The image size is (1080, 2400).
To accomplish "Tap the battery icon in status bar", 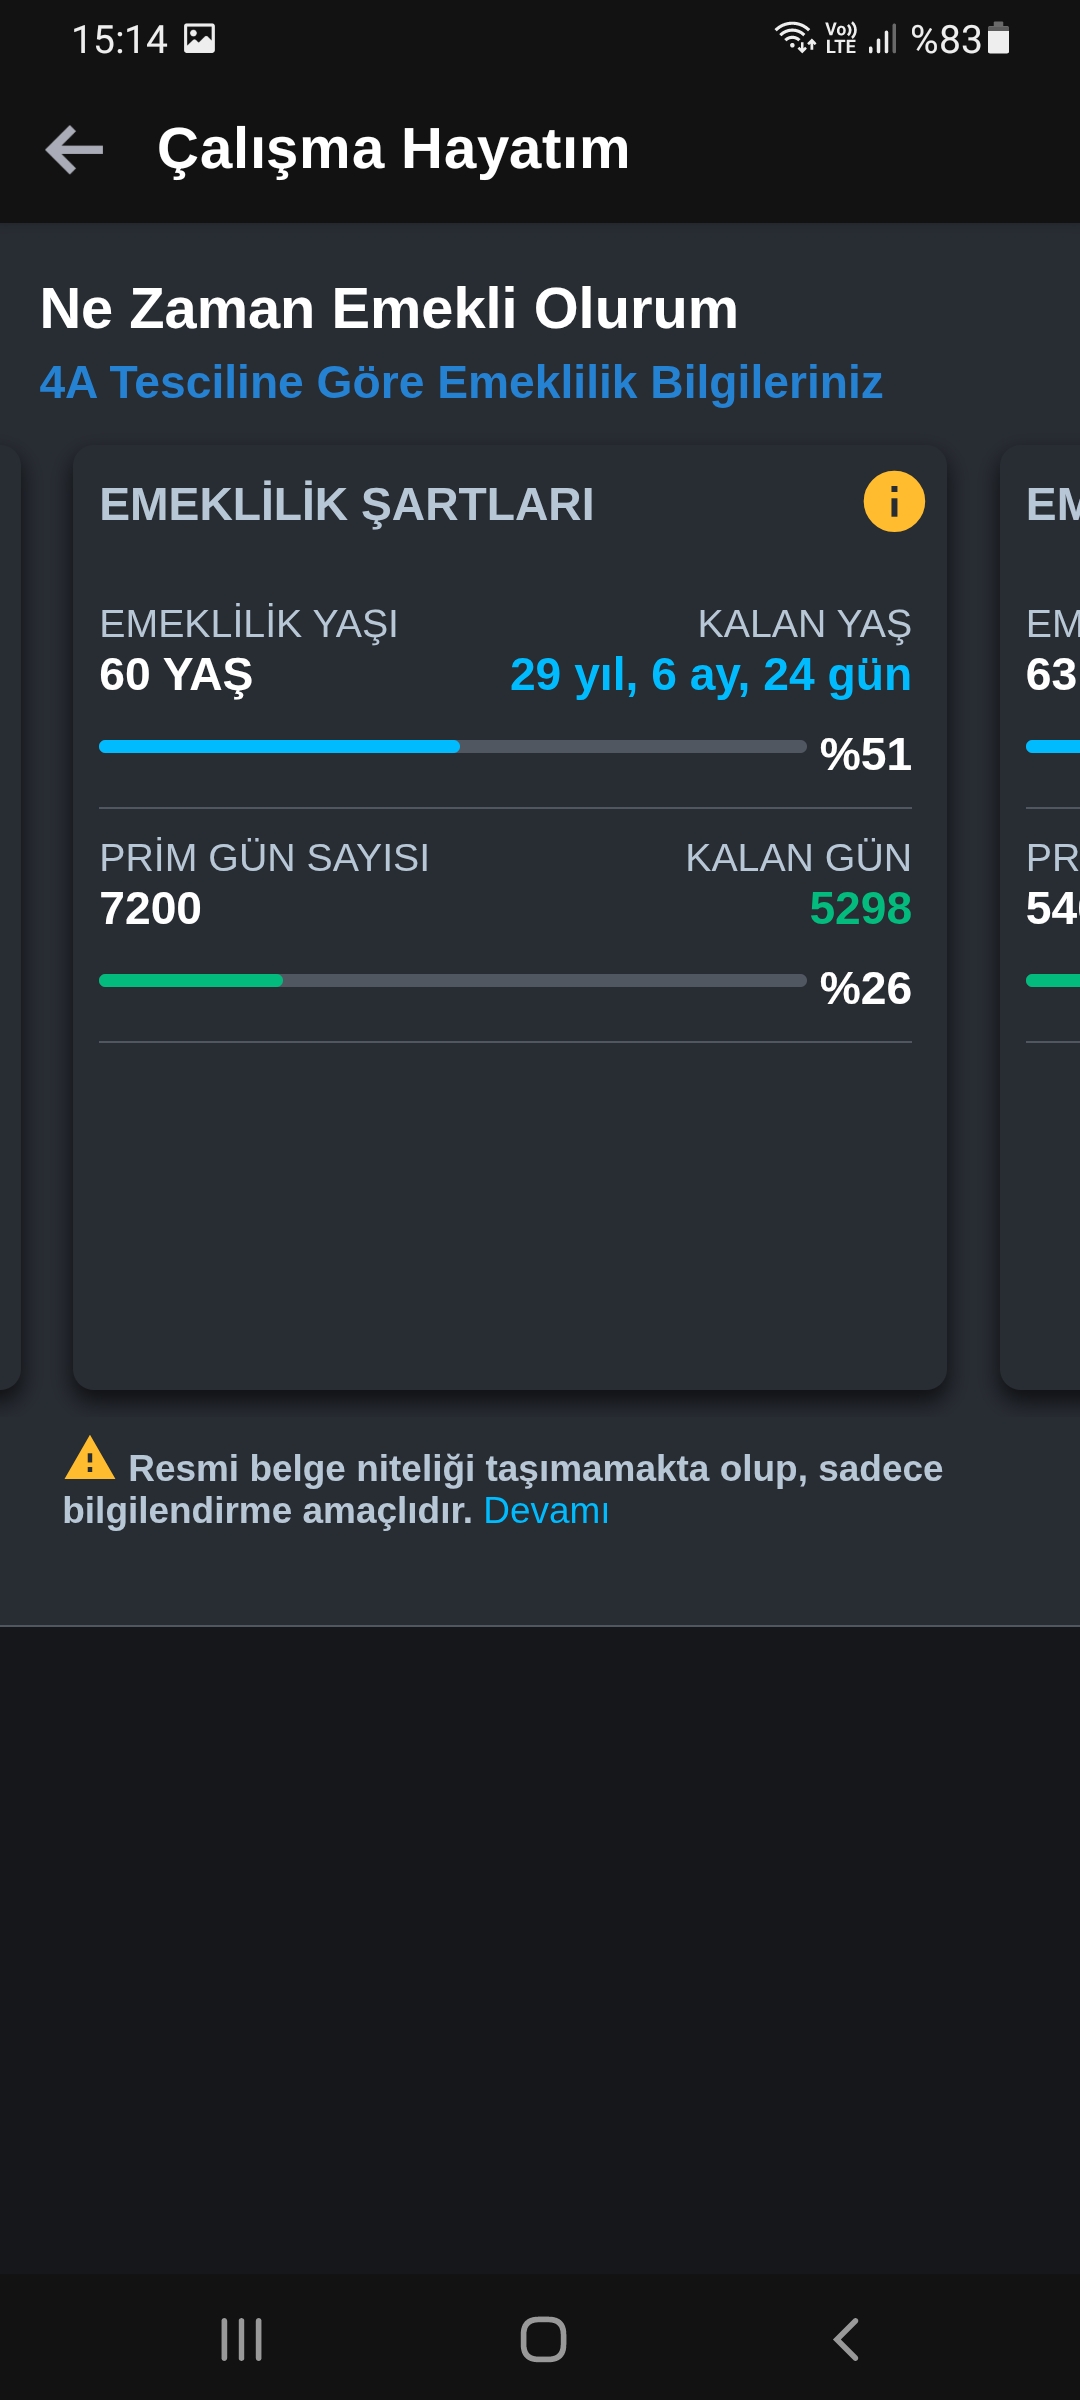I will pos(998,39).
